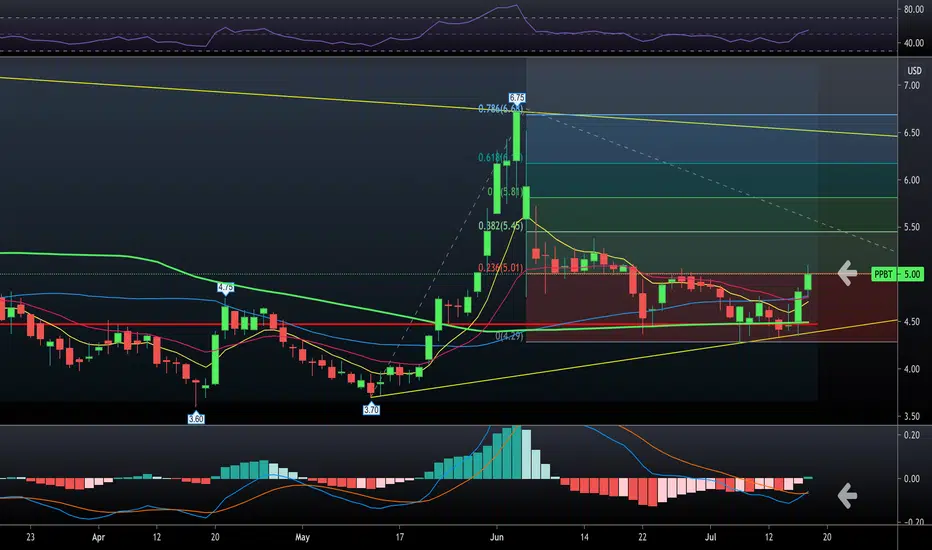932x550 pixels.
Task: Click the USD currency label on price axis
Action: point(914,71)
